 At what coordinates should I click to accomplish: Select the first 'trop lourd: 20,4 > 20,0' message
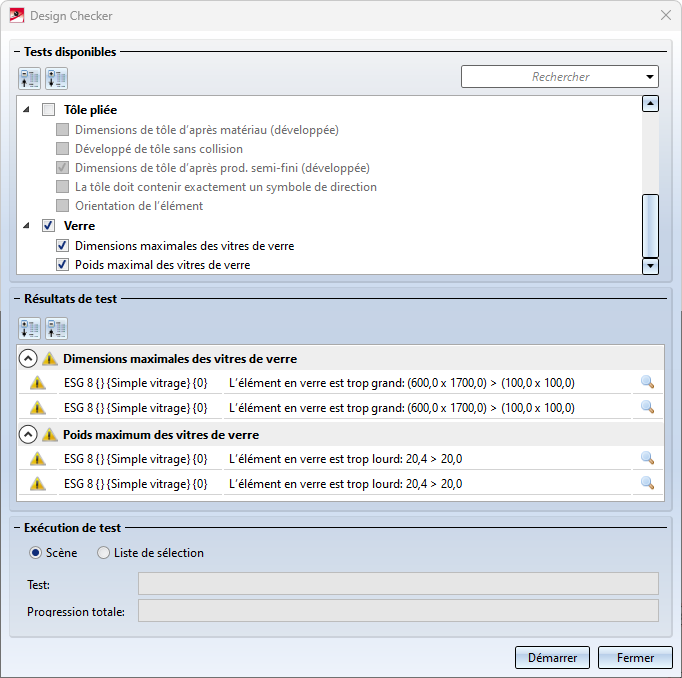[346, 459]
